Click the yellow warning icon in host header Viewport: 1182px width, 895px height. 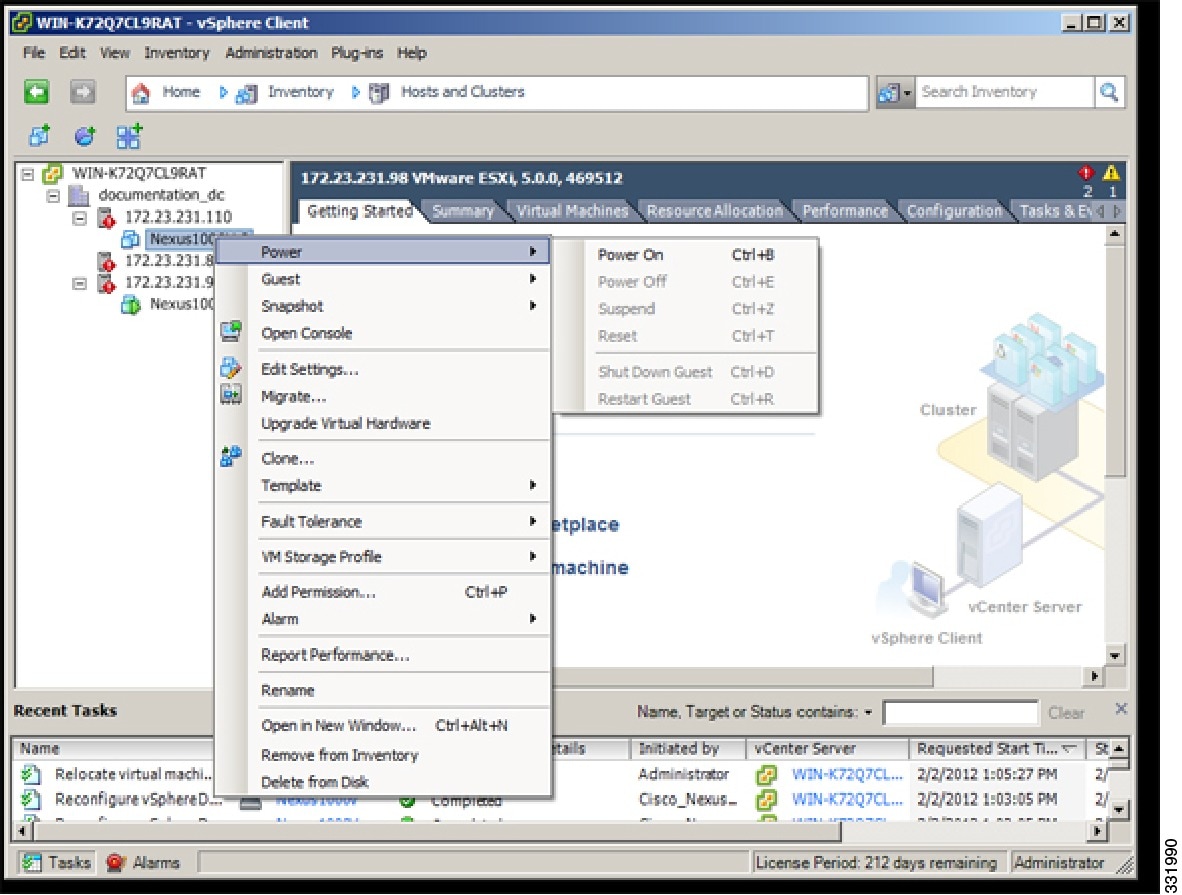1111,173
